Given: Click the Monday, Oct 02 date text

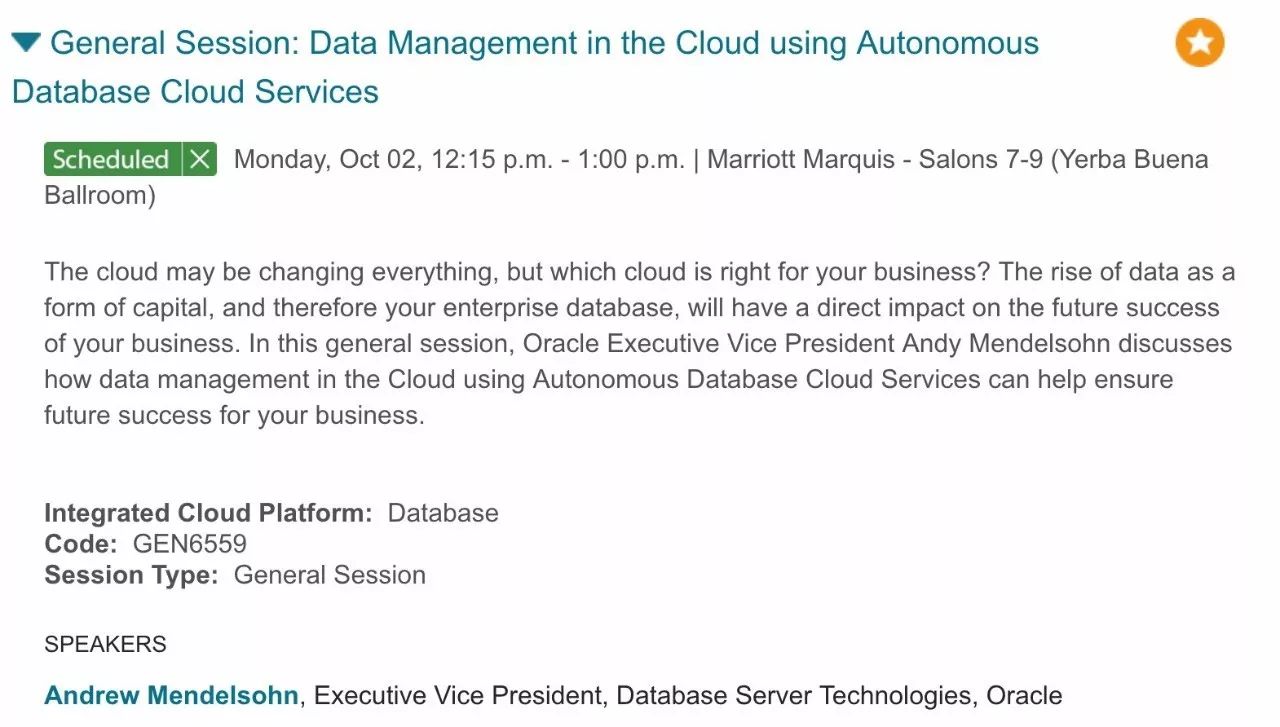Looking at the screenshot, I should click(327, 160).
